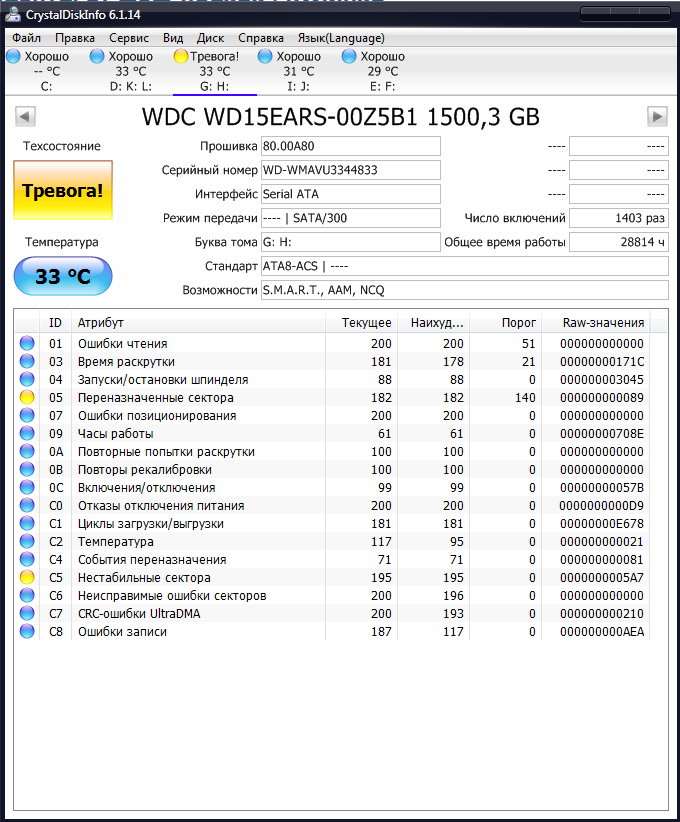Open the Язык(Language) menu
This screenshot has width=680, height=822.
pyautogui.click(x=341, y=38)
